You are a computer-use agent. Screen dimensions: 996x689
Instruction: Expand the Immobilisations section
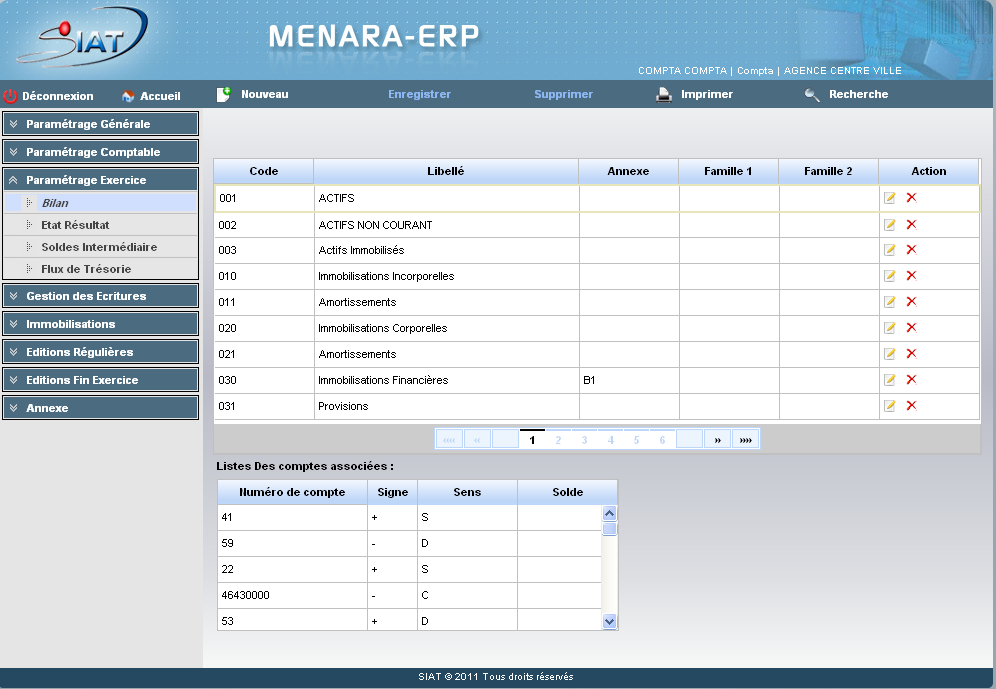pos(100,324)
